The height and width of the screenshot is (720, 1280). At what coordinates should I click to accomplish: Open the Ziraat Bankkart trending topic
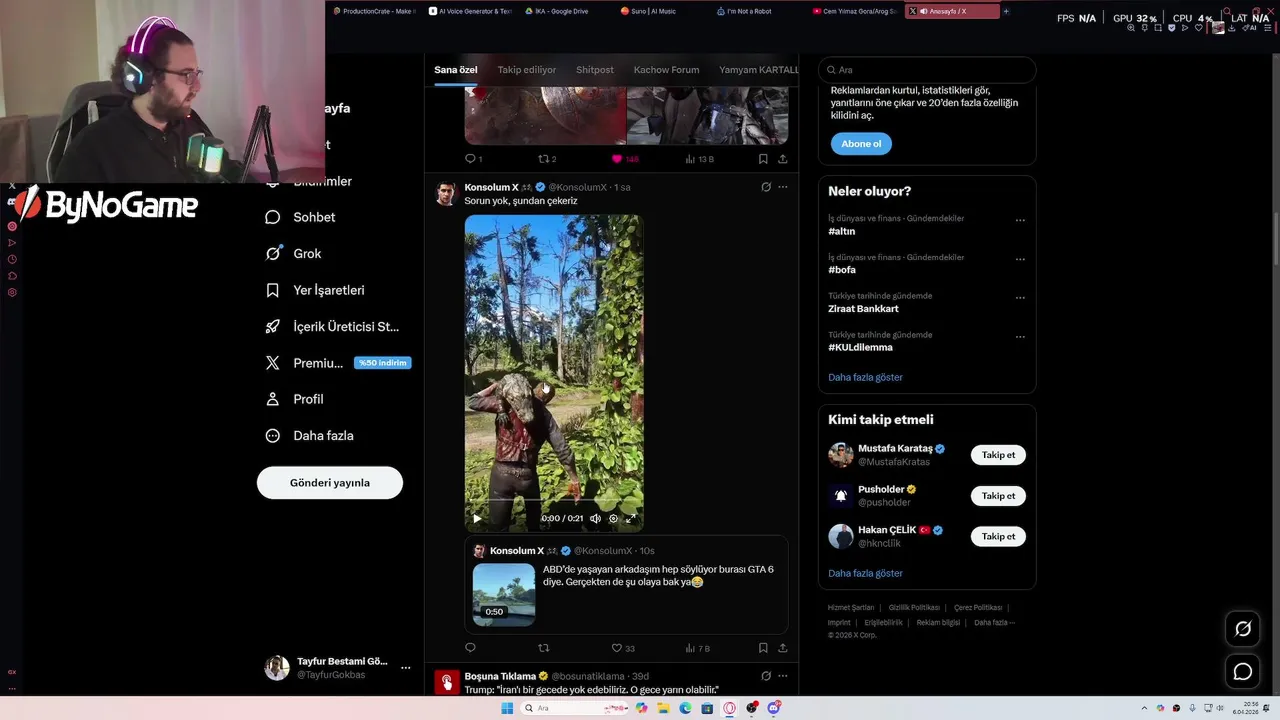(863, 309)
